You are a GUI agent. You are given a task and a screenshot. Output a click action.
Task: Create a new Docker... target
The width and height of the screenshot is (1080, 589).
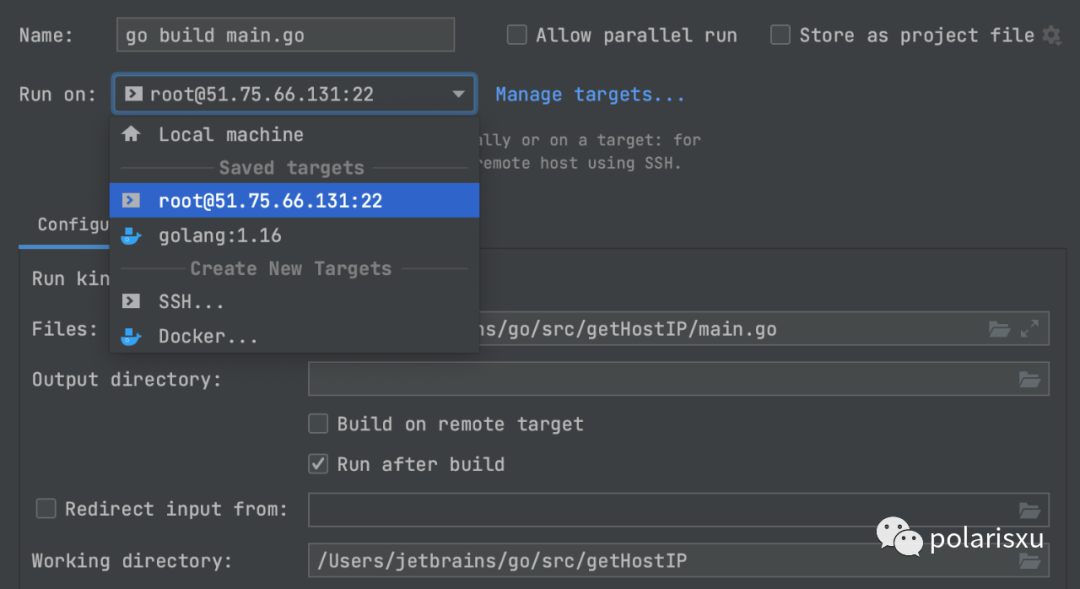208,336
